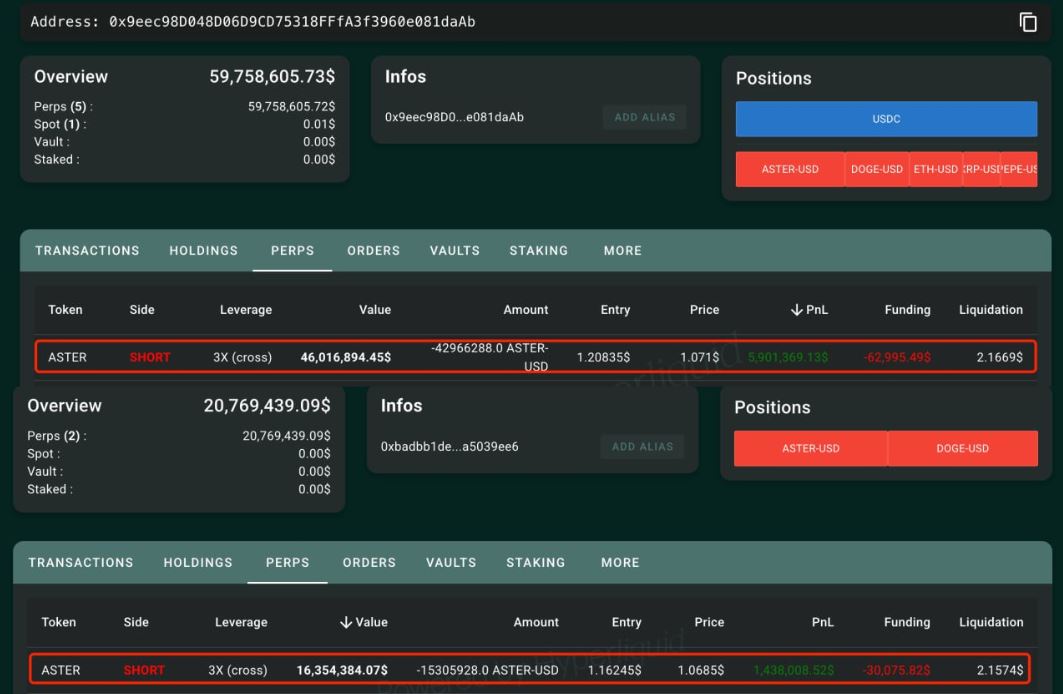The width and height of the screenshot is (1063, 694).
Task: Switch to the HOLDINGS tab
Action: coord(203,250)
